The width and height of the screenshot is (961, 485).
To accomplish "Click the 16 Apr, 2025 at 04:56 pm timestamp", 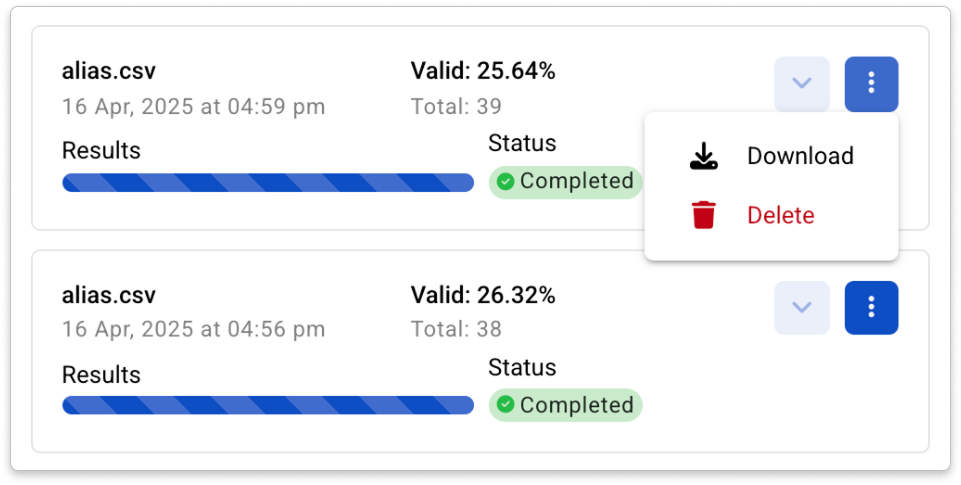I will pyautogui.click(x=193, y=329).
